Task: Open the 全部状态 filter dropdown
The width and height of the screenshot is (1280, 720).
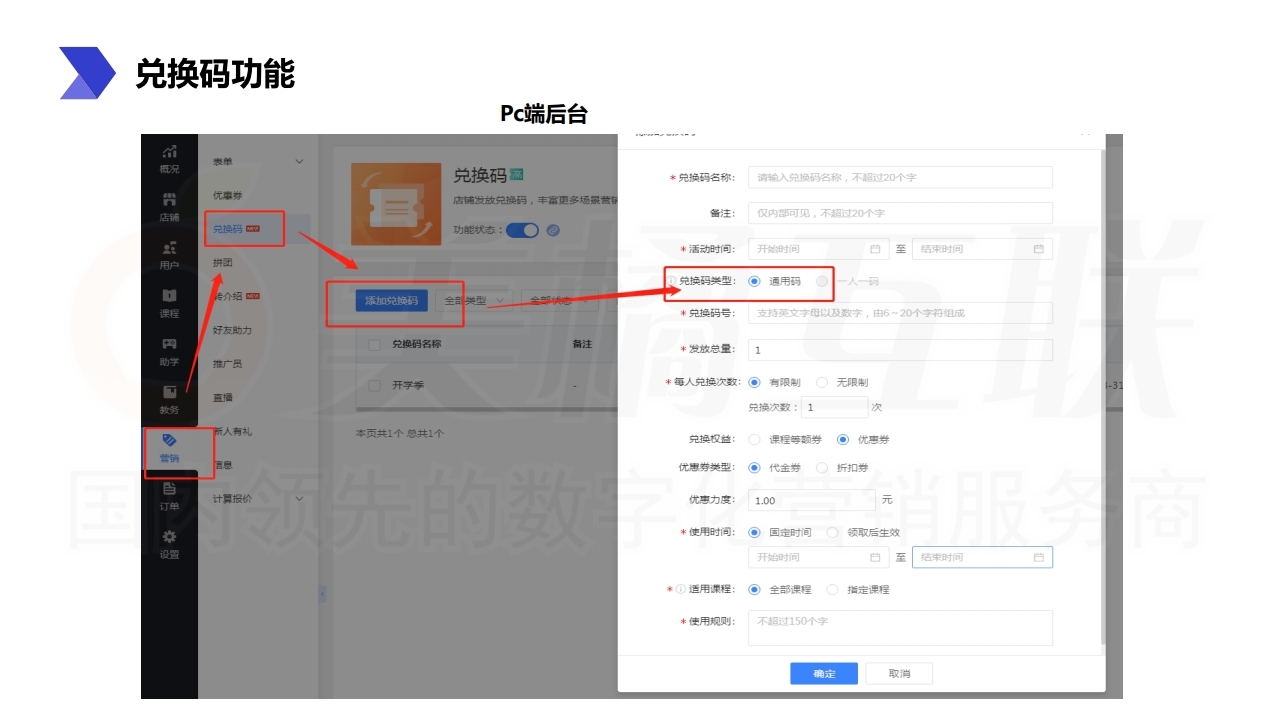Action: coord(559,300)
